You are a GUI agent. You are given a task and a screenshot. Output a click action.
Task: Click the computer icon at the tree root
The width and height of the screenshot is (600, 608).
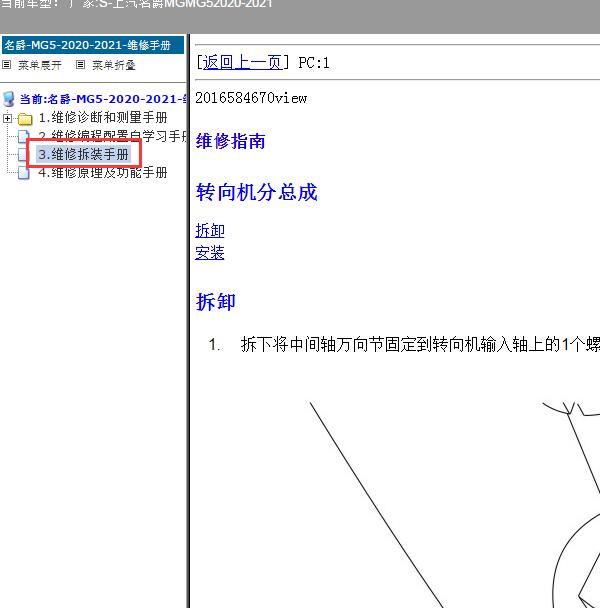(9, 99)
